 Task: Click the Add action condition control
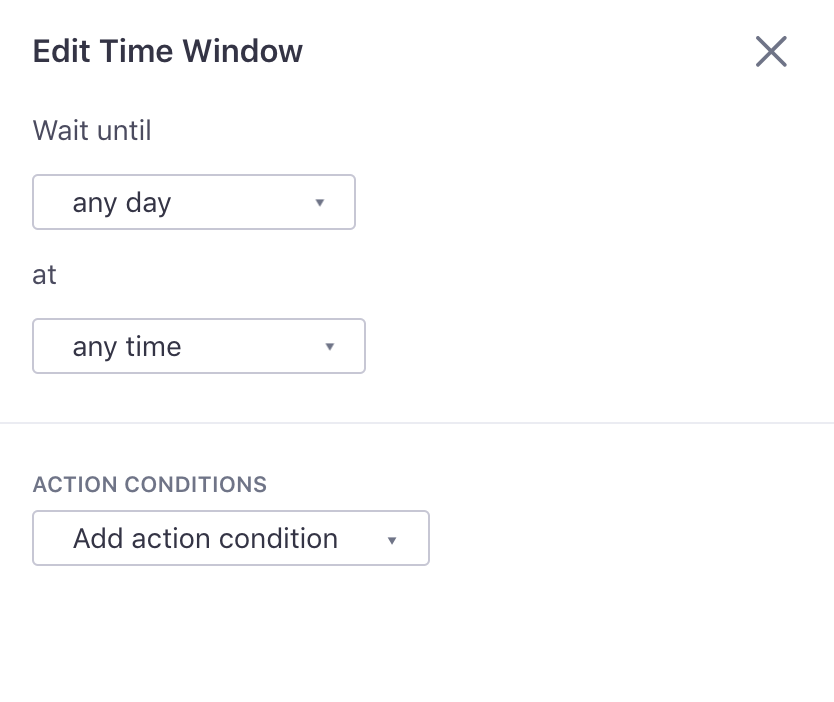tap(231, 538)
